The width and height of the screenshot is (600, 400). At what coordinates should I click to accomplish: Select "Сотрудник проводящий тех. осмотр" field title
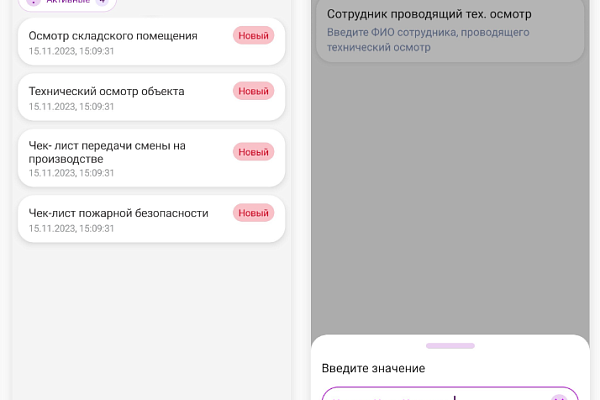tap(429, 14)
